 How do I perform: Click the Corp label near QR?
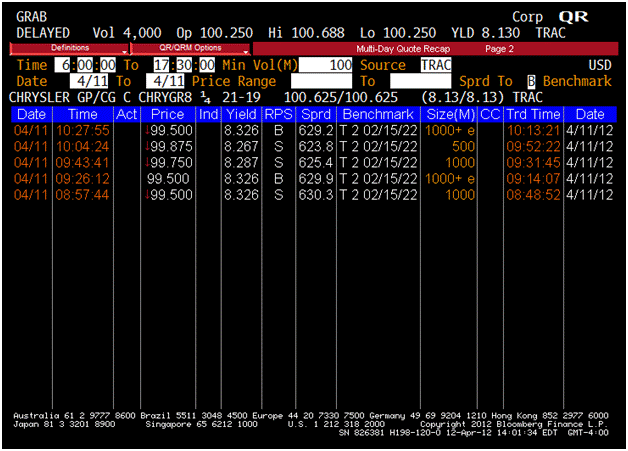pos(527,17)
